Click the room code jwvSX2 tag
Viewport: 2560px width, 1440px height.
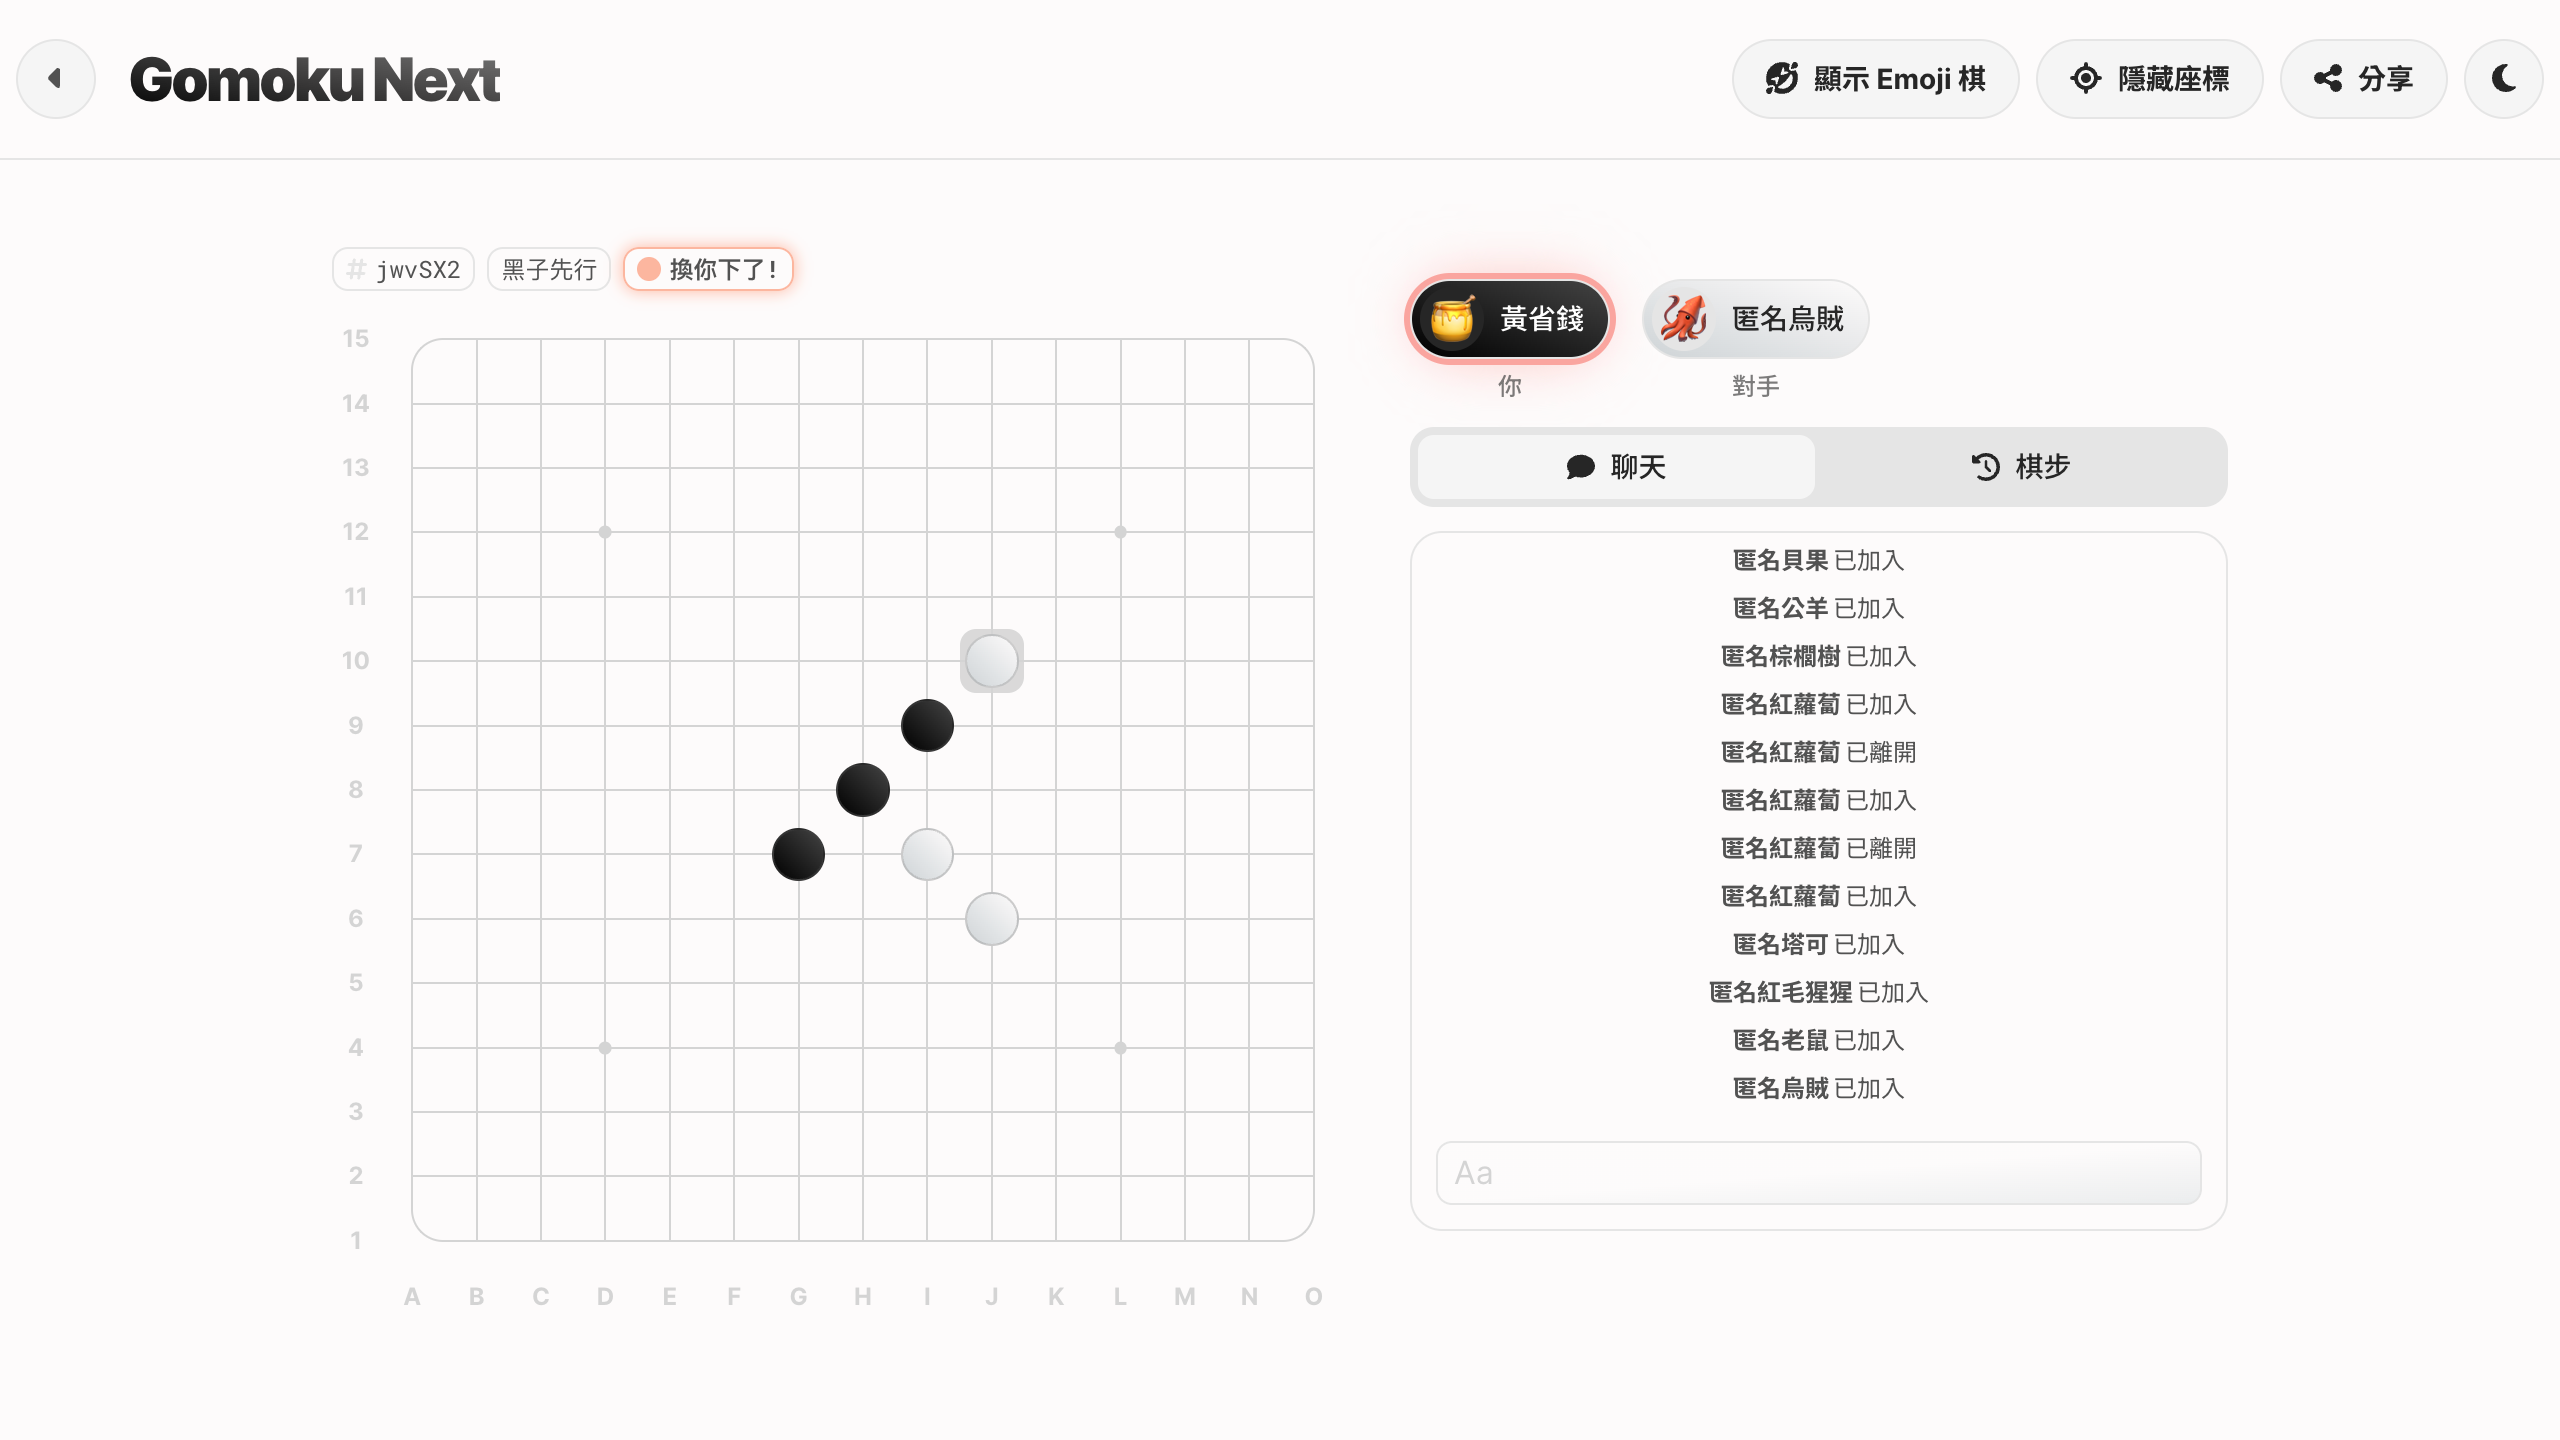[404, 269]
